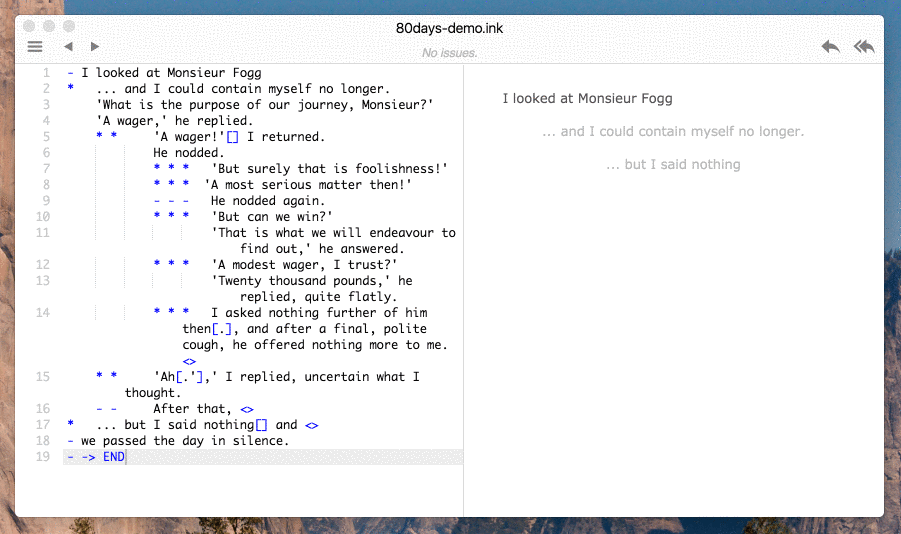Go back with the left arrow
901x534 pixels.
[68, 47]
